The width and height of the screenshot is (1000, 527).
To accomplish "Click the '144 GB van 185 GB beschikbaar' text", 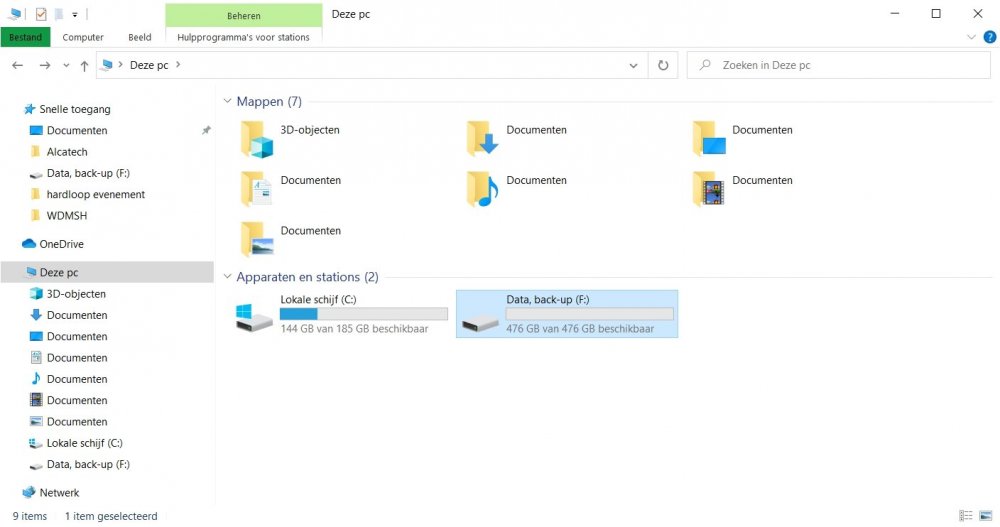I will pyautogui.click(x=355, y=329).
